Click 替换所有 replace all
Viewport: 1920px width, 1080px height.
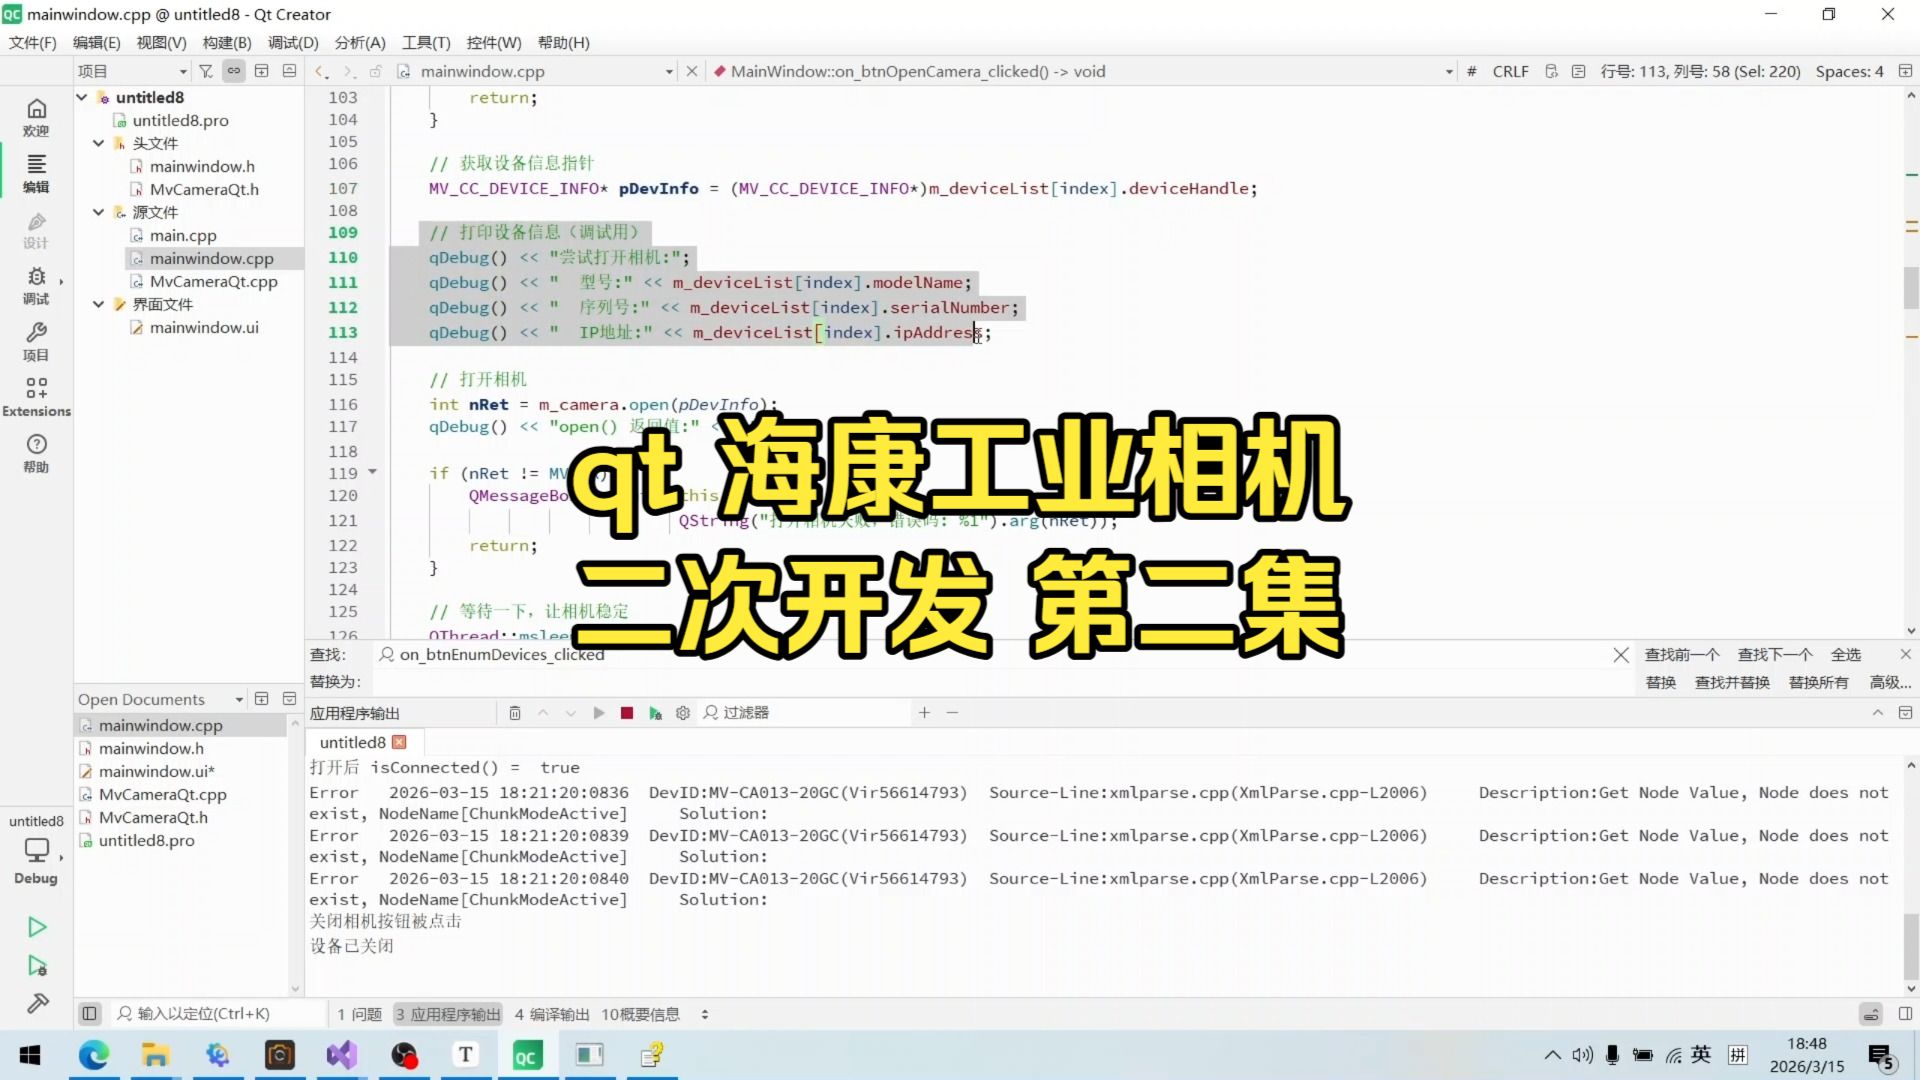(1818, 682)
